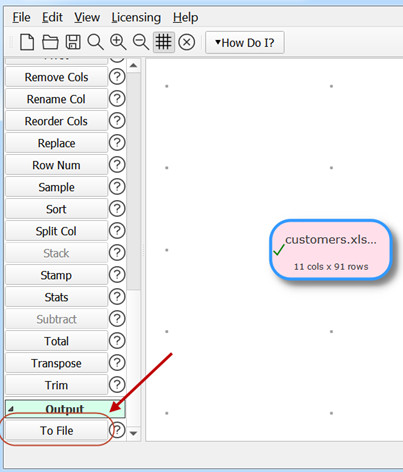Open help icon beside Transpose

[x=117, y=363]
